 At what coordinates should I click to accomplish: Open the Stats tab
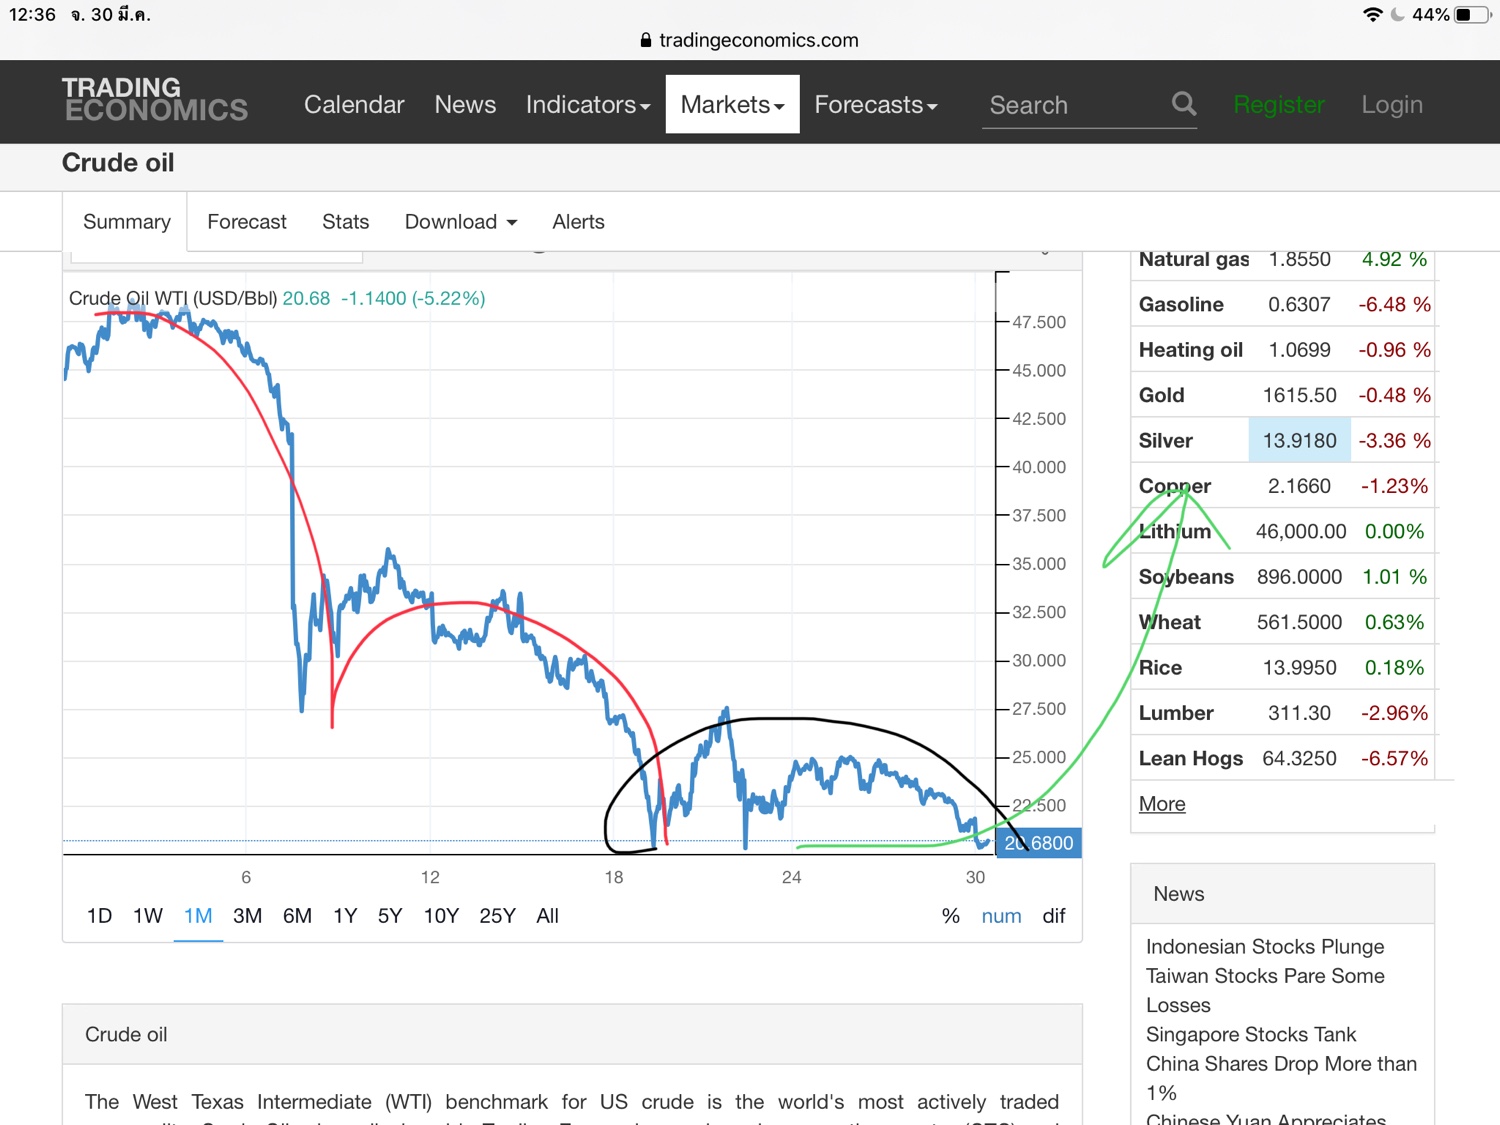(x=345, y=222)
